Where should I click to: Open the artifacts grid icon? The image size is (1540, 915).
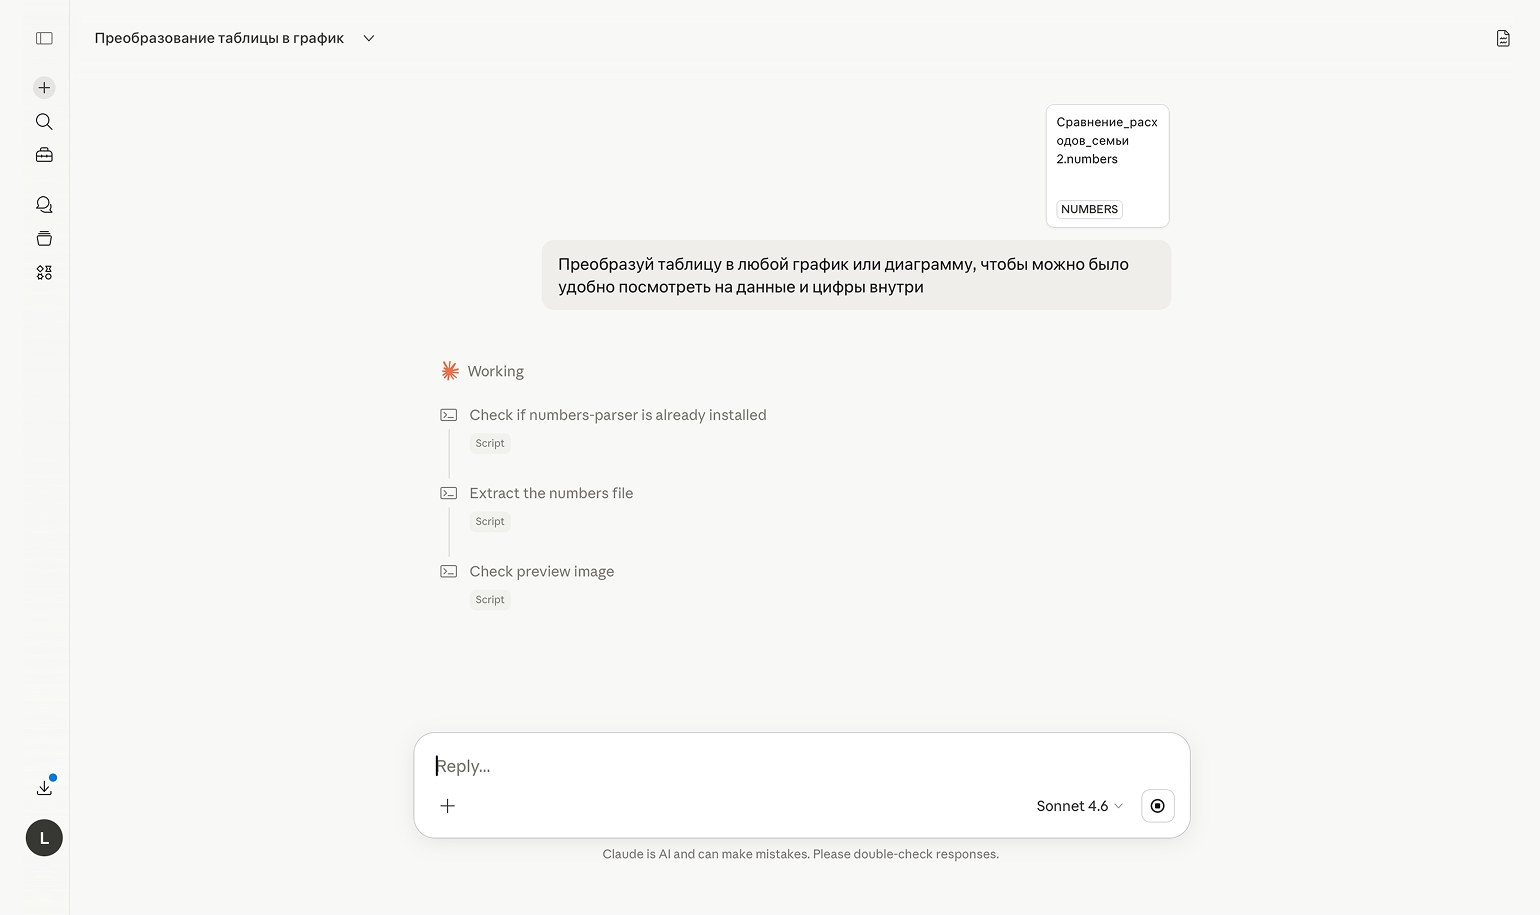pos(44,273)
